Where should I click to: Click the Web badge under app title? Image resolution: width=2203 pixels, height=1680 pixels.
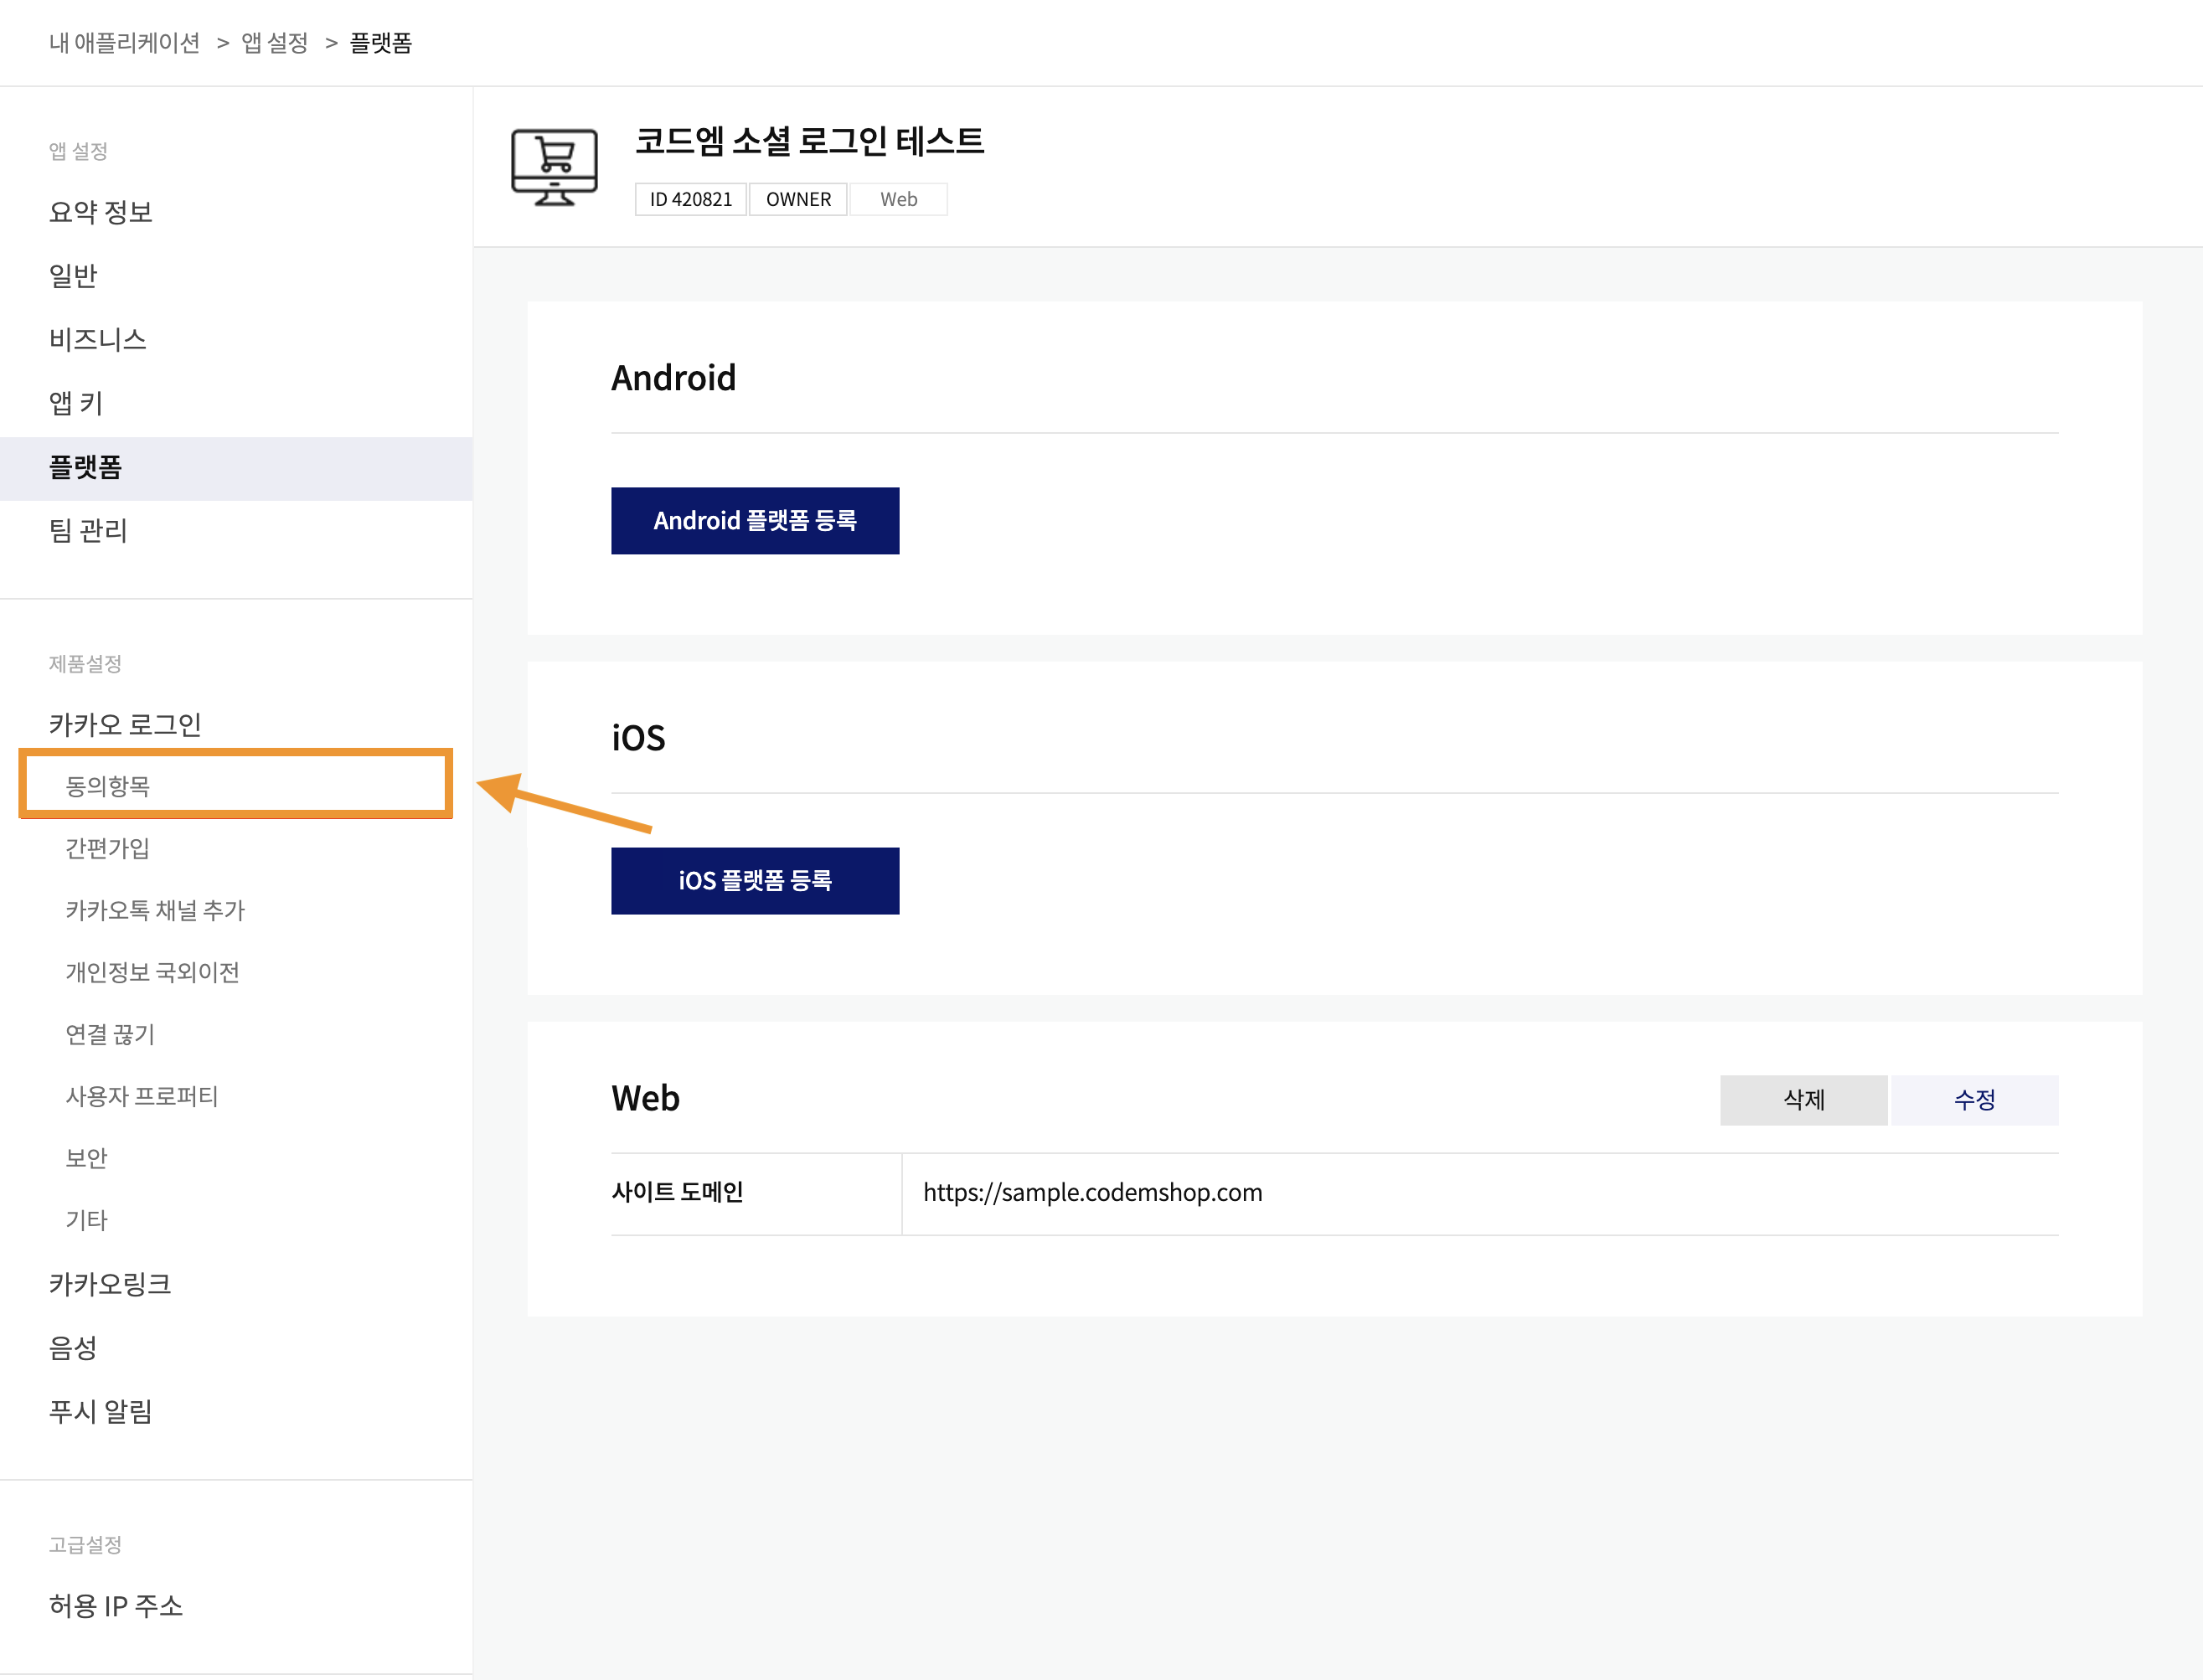[x=898, y=199]
